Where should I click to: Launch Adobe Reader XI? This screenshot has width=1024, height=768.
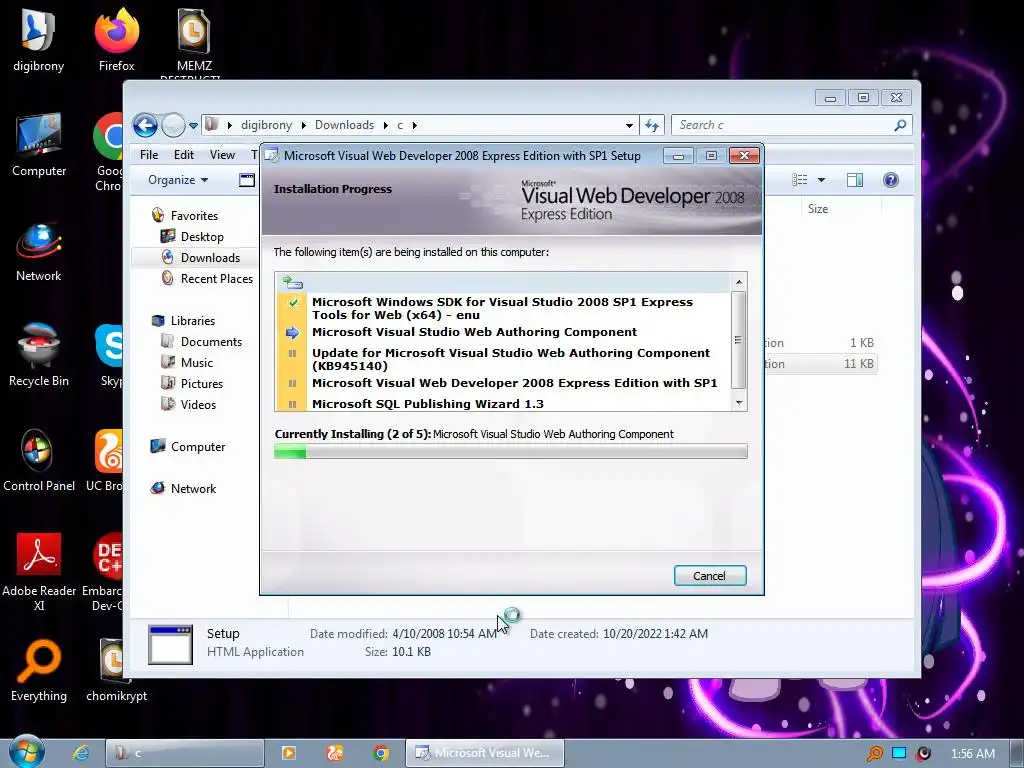[39, 571]
